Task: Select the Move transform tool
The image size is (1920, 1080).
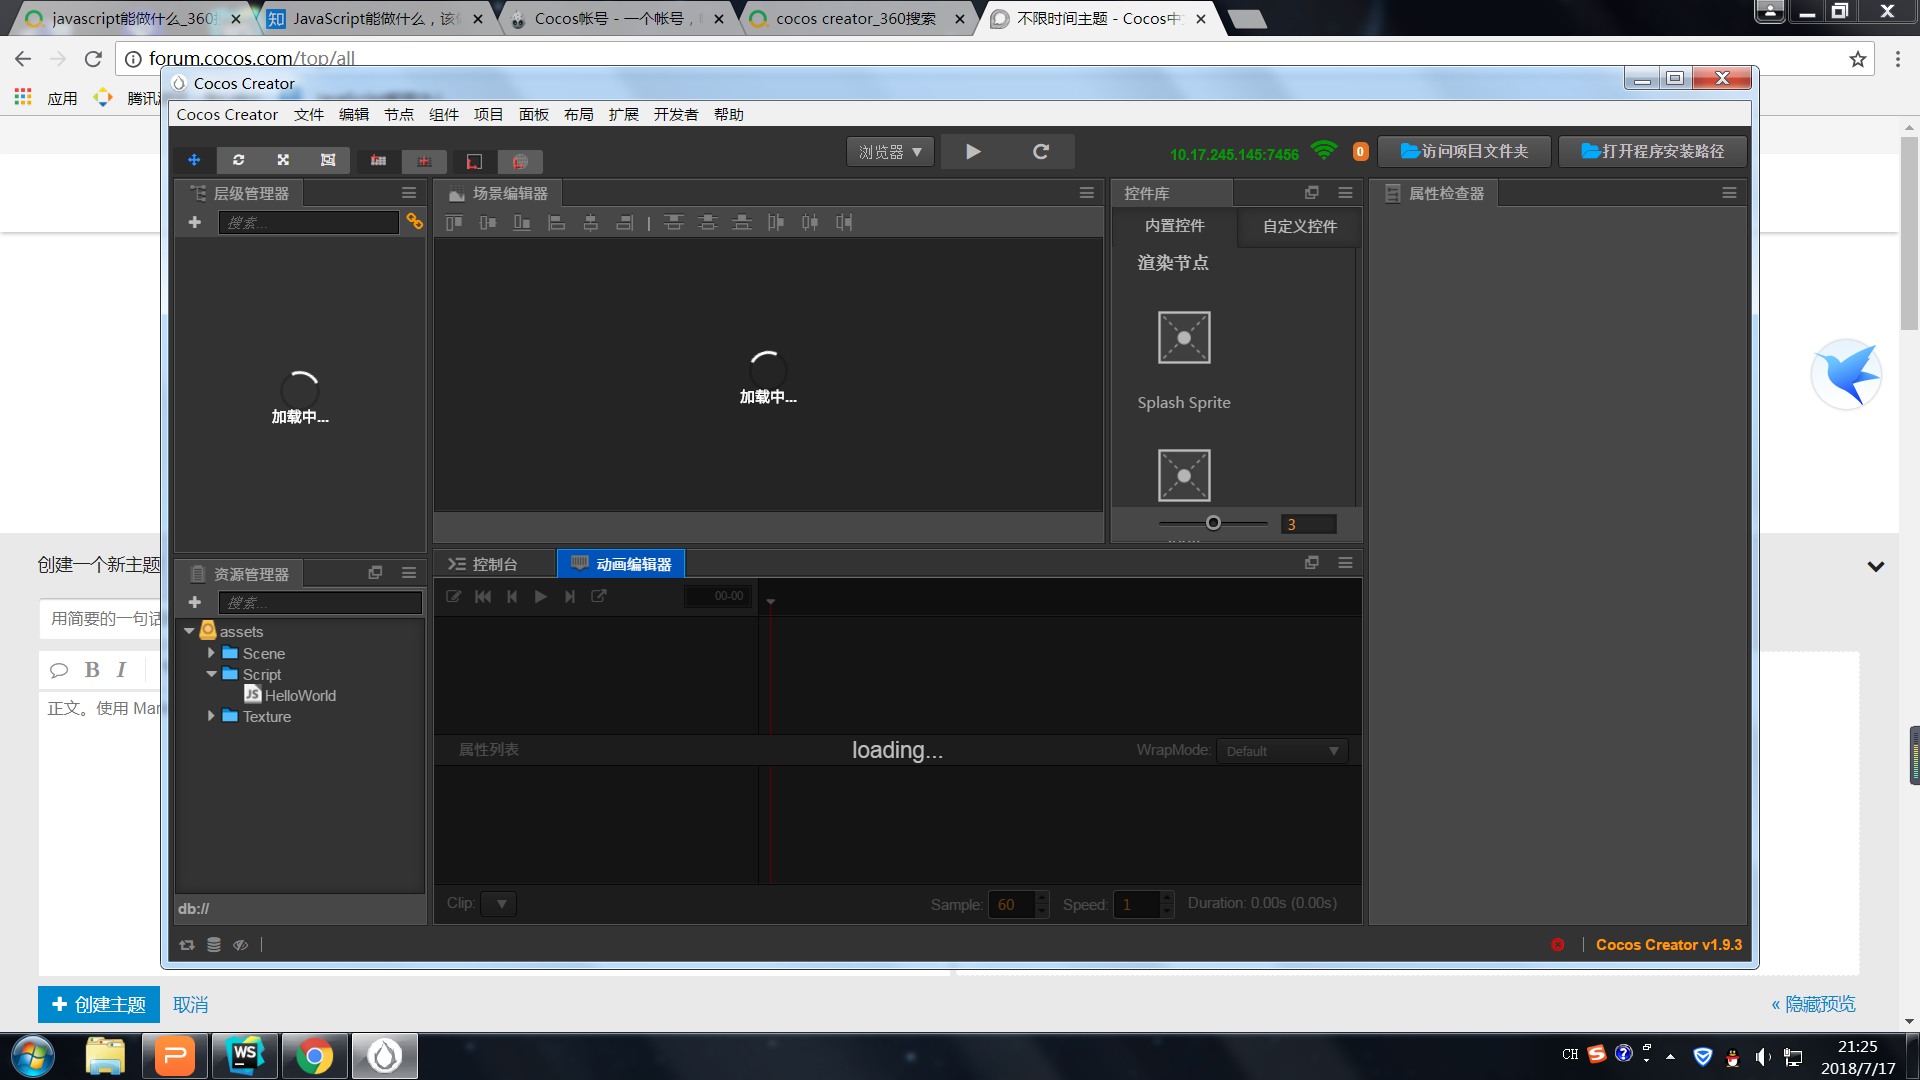Action: coord(194,160)
